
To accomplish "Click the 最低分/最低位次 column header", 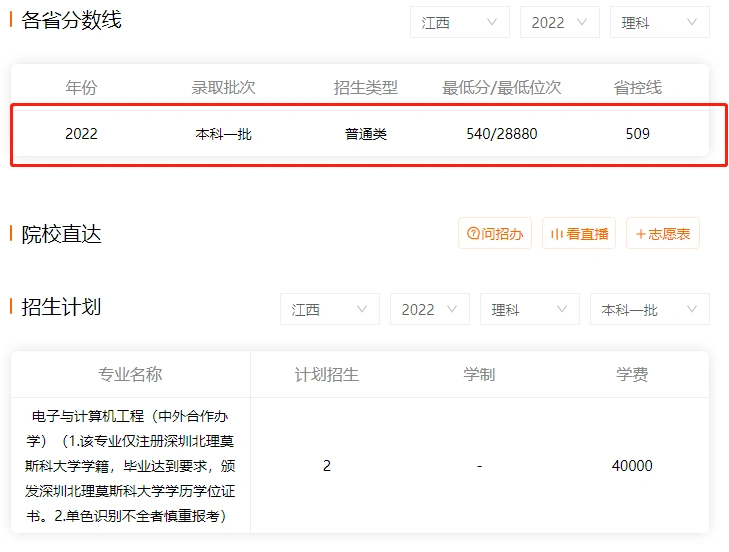I will (502, 87).
